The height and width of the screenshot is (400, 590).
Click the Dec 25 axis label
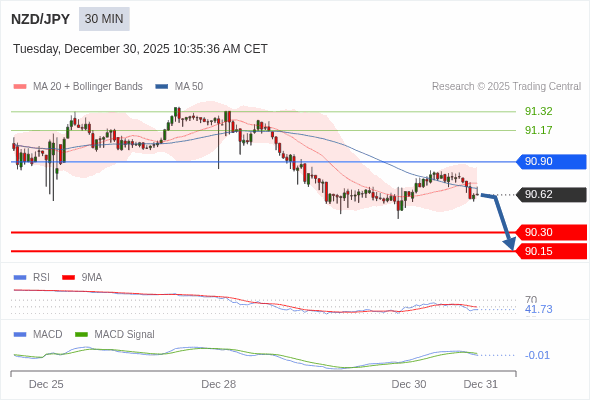[46, 384]
